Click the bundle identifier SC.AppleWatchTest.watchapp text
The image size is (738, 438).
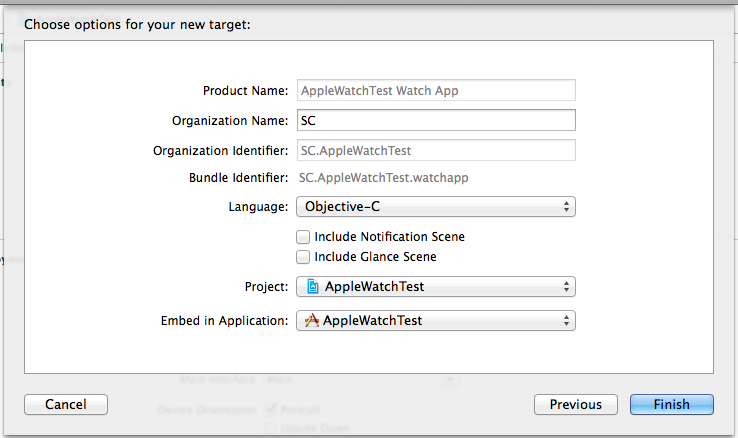pos(385,178)
